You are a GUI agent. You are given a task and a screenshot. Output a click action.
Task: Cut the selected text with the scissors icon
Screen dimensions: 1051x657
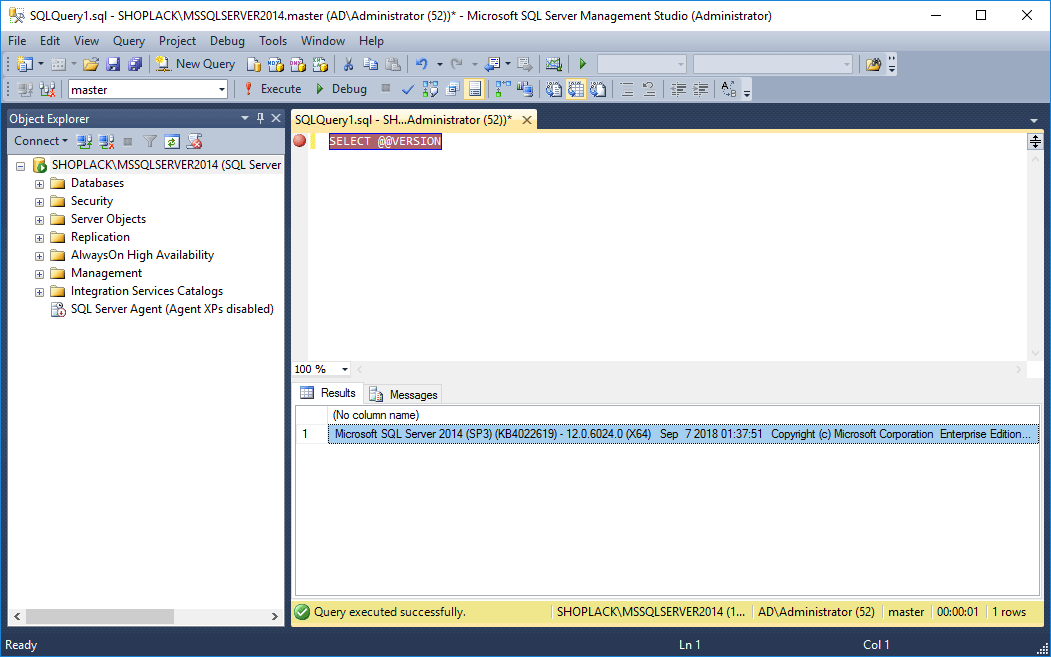coord(349,64)
